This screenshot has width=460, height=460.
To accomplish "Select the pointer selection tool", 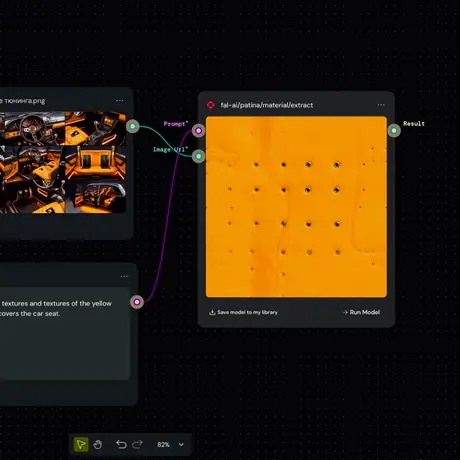I will (x=81, y=444).
